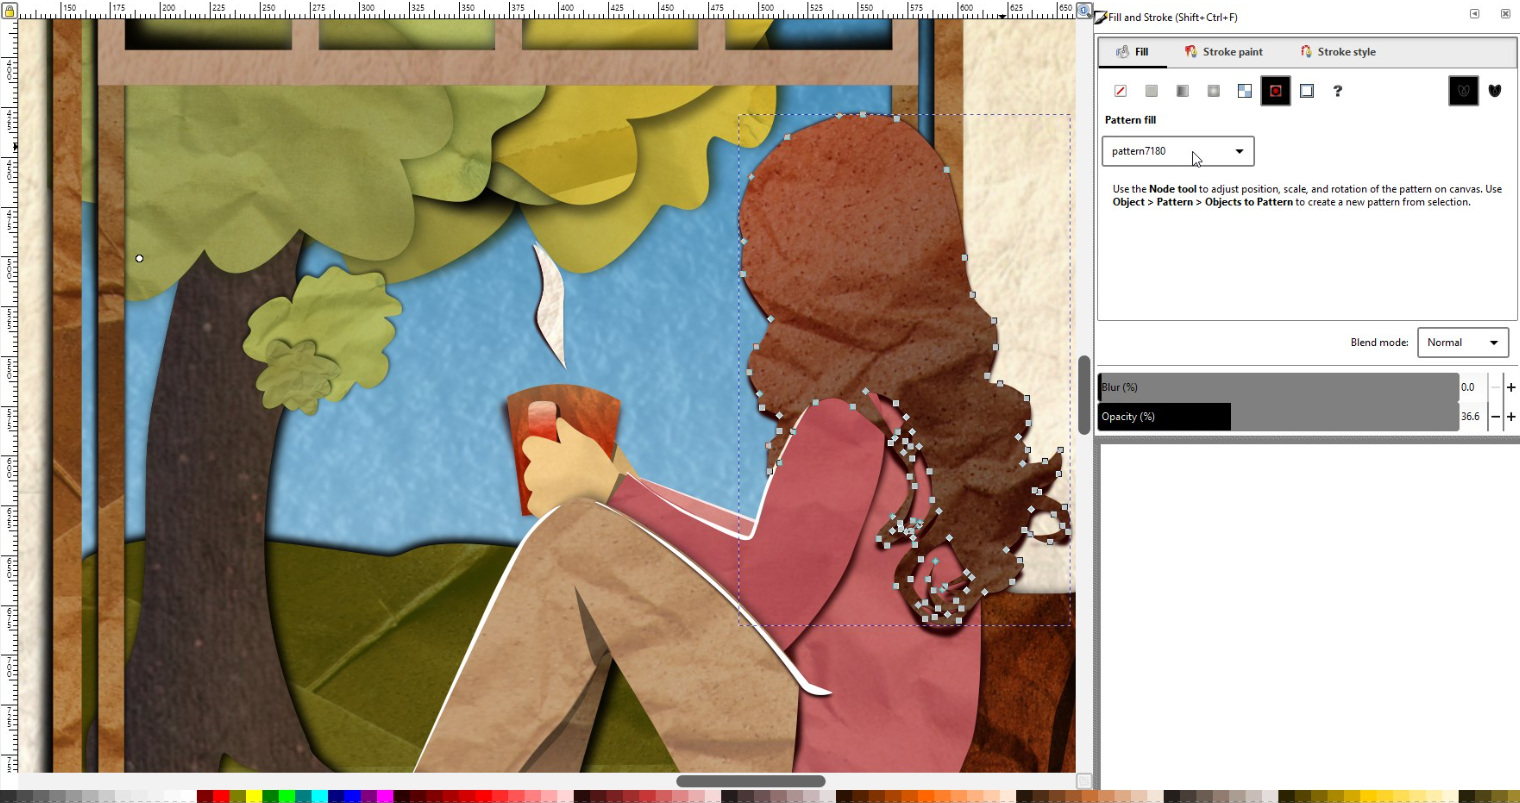Switch to the Stroke style tab
Image resolution: width=1520 pixels, height=803 pixels.
pos(1337,52)
